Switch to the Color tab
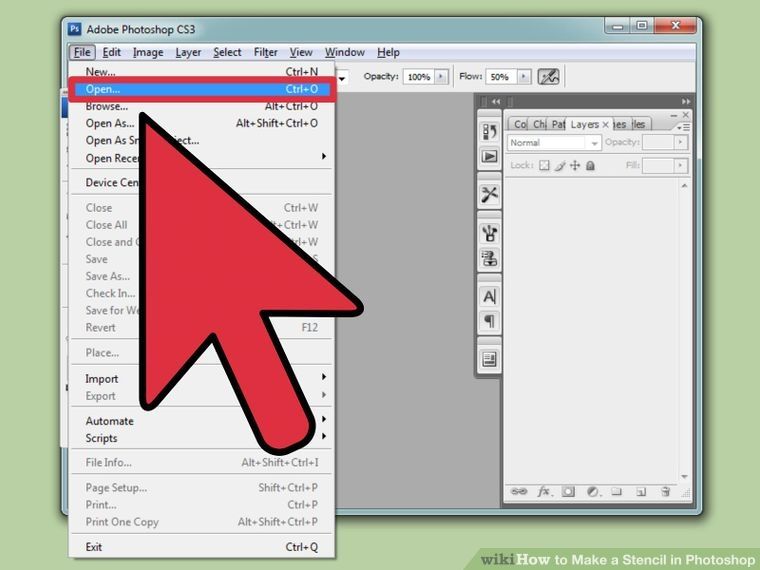Image resolution: width=760 pixels, height=570 pixels. coord(520,125)
